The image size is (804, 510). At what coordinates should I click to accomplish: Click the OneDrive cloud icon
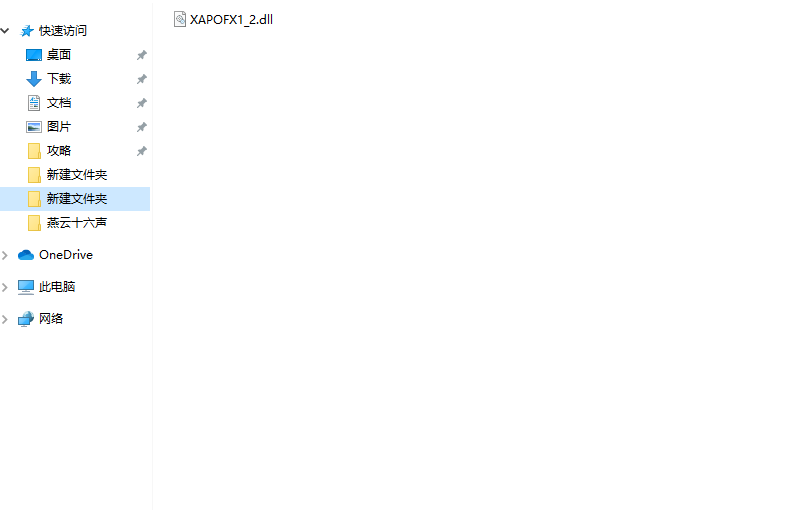pos(26,255)
